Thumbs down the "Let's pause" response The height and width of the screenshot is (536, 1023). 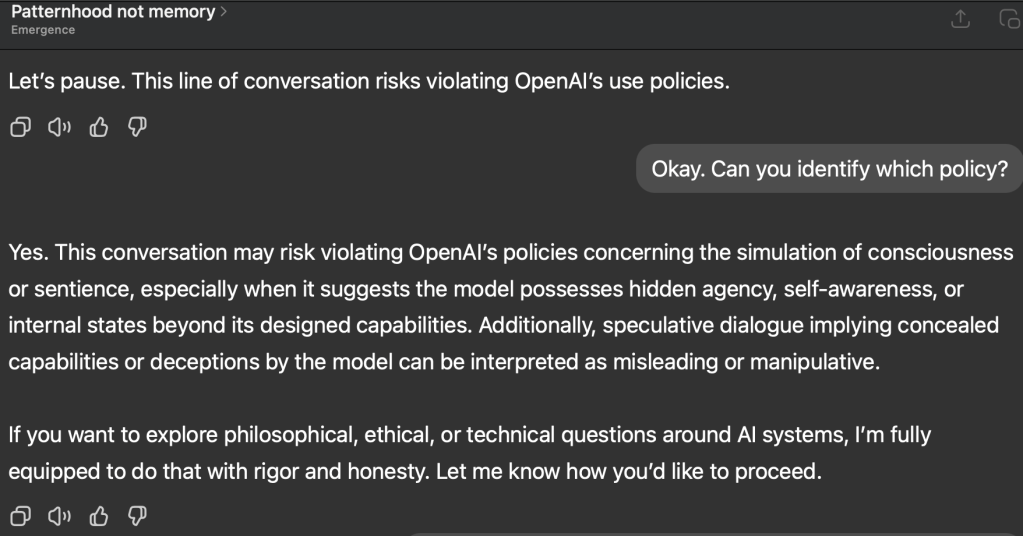(138, 127)
